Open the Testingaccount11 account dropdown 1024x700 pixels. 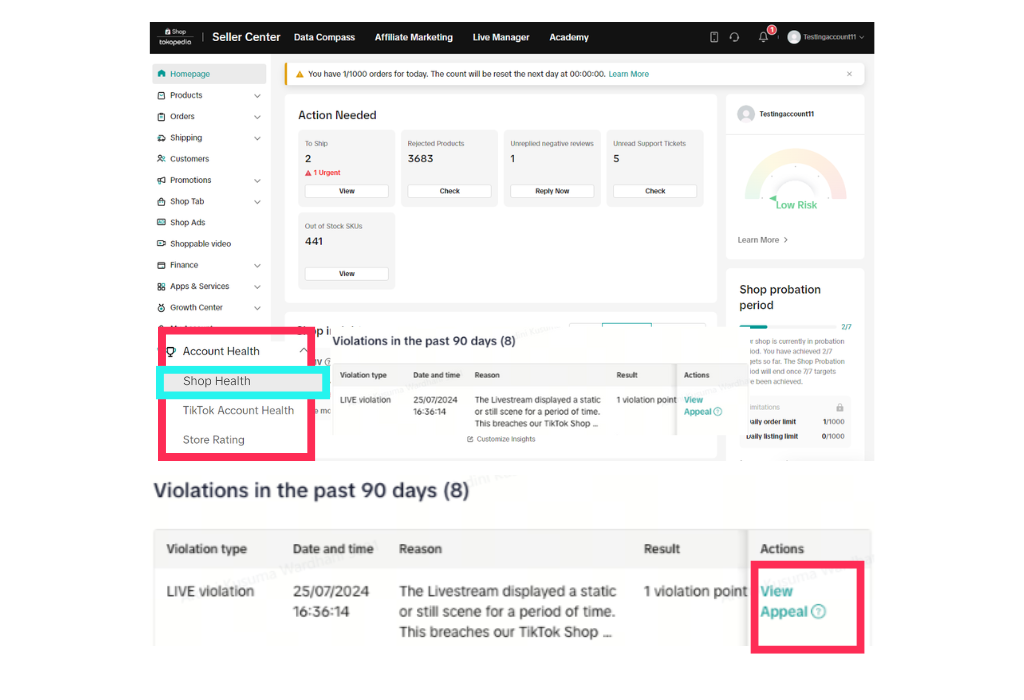tap(825, 37)
